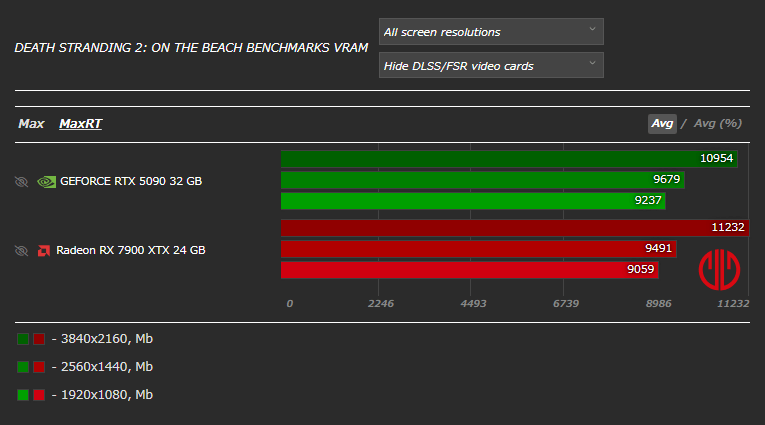Click dark red 3840x2160 legend swatch

pos(39,339)
